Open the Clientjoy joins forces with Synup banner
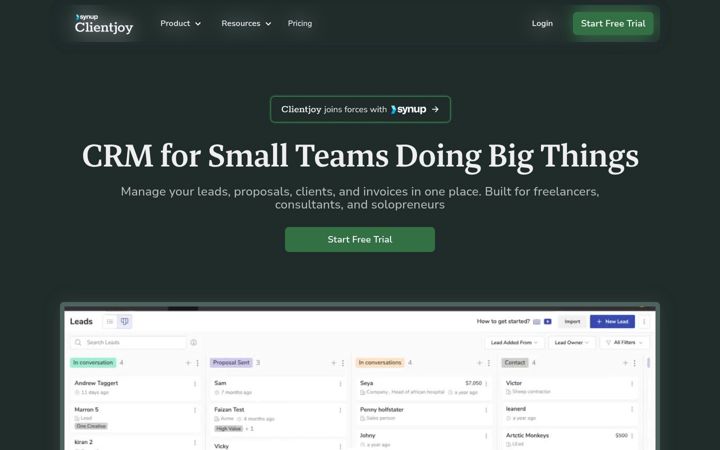Screen dimensions: 720x450 360,109
